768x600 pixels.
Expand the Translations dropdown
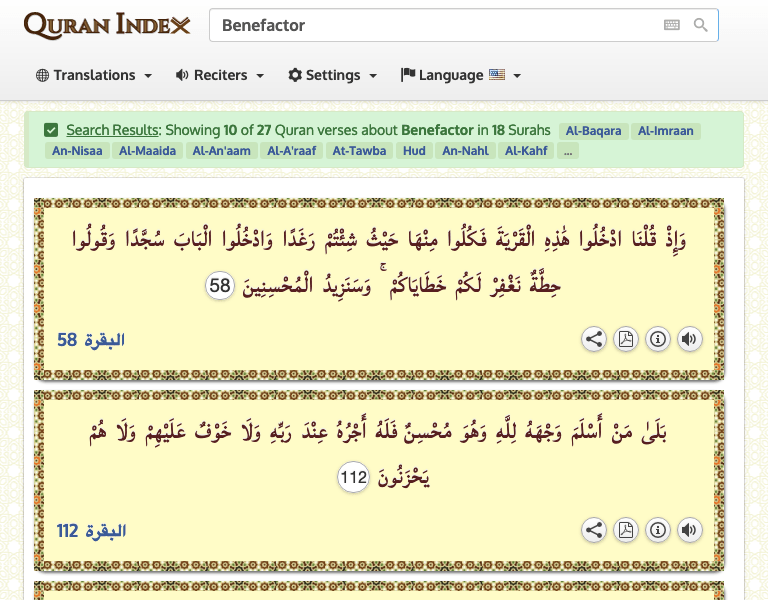[x=94, y=75]
